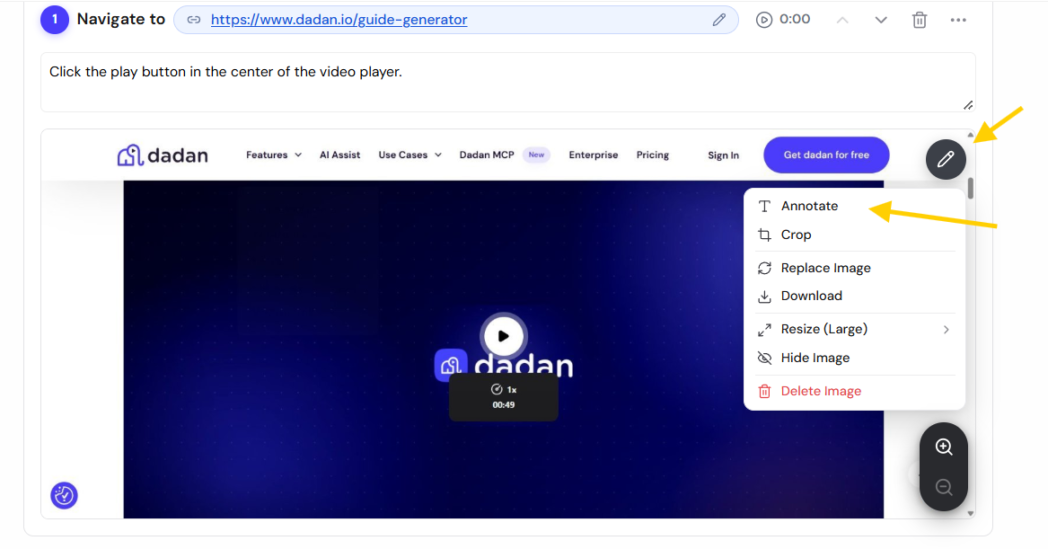Screen dimensions: 1048x549
Task: Delete the step with the trash icon
Action: (x=920, y=20)
